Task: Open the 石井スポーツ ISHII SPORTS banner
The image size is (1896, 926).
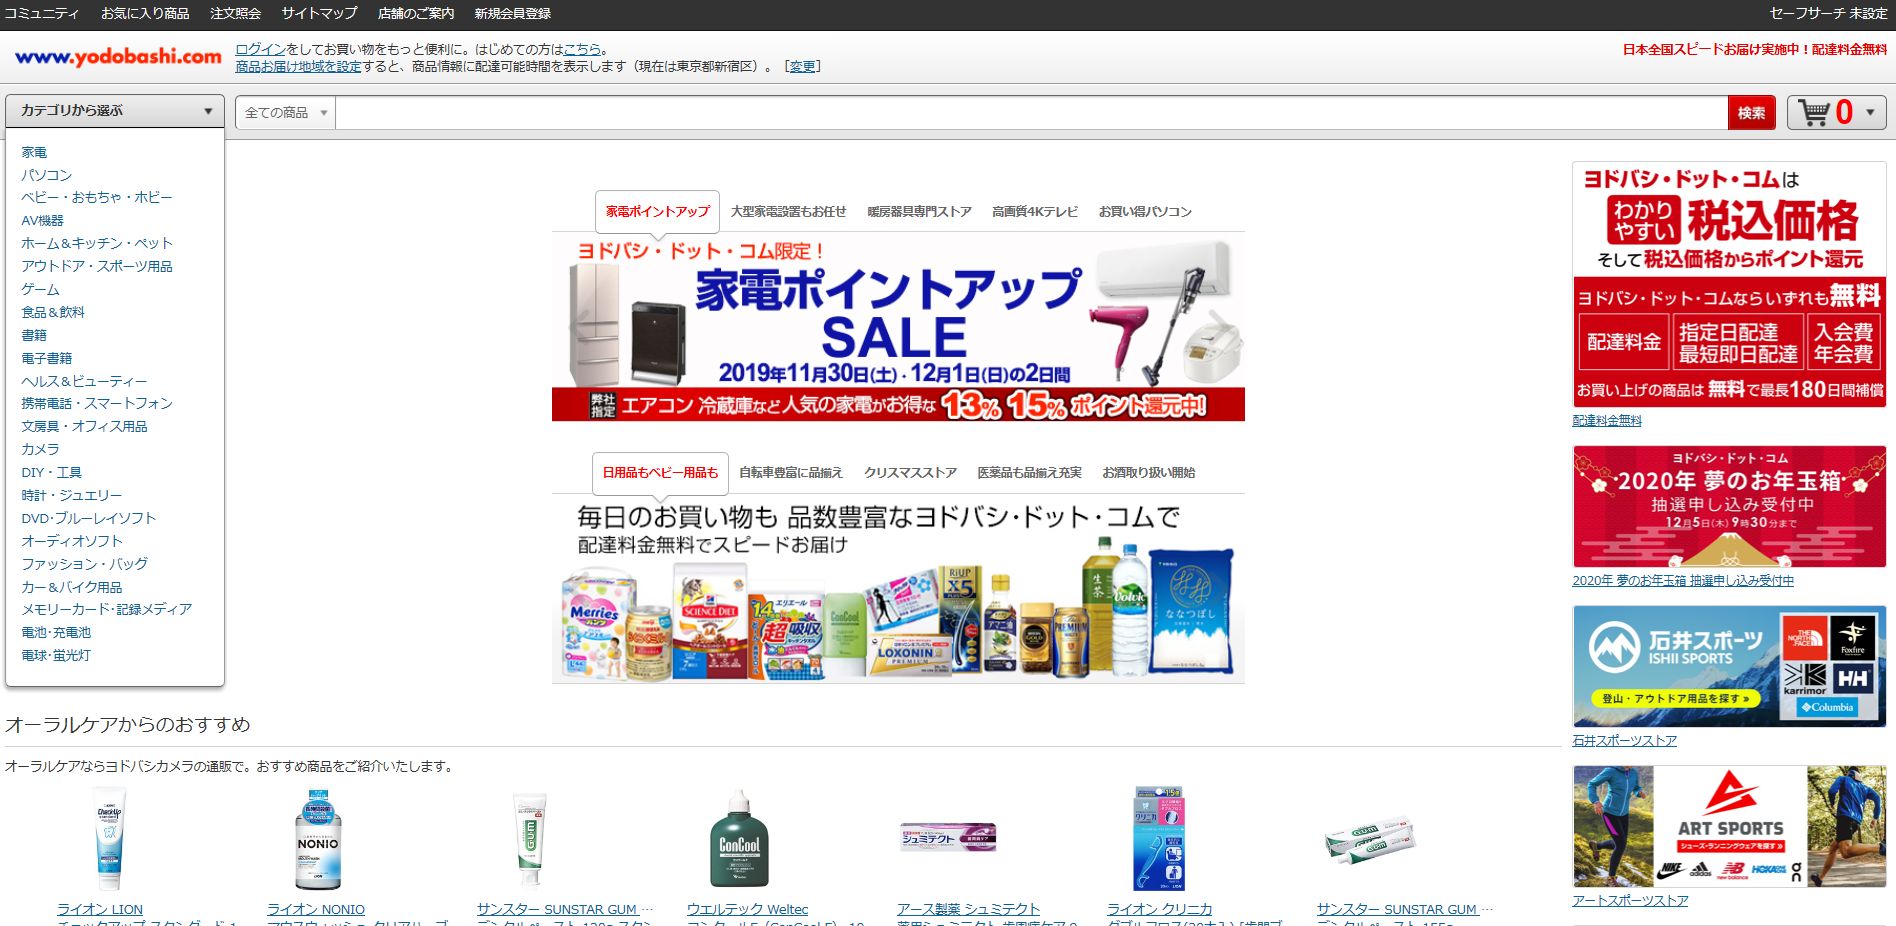Action: coord(1729,666)
